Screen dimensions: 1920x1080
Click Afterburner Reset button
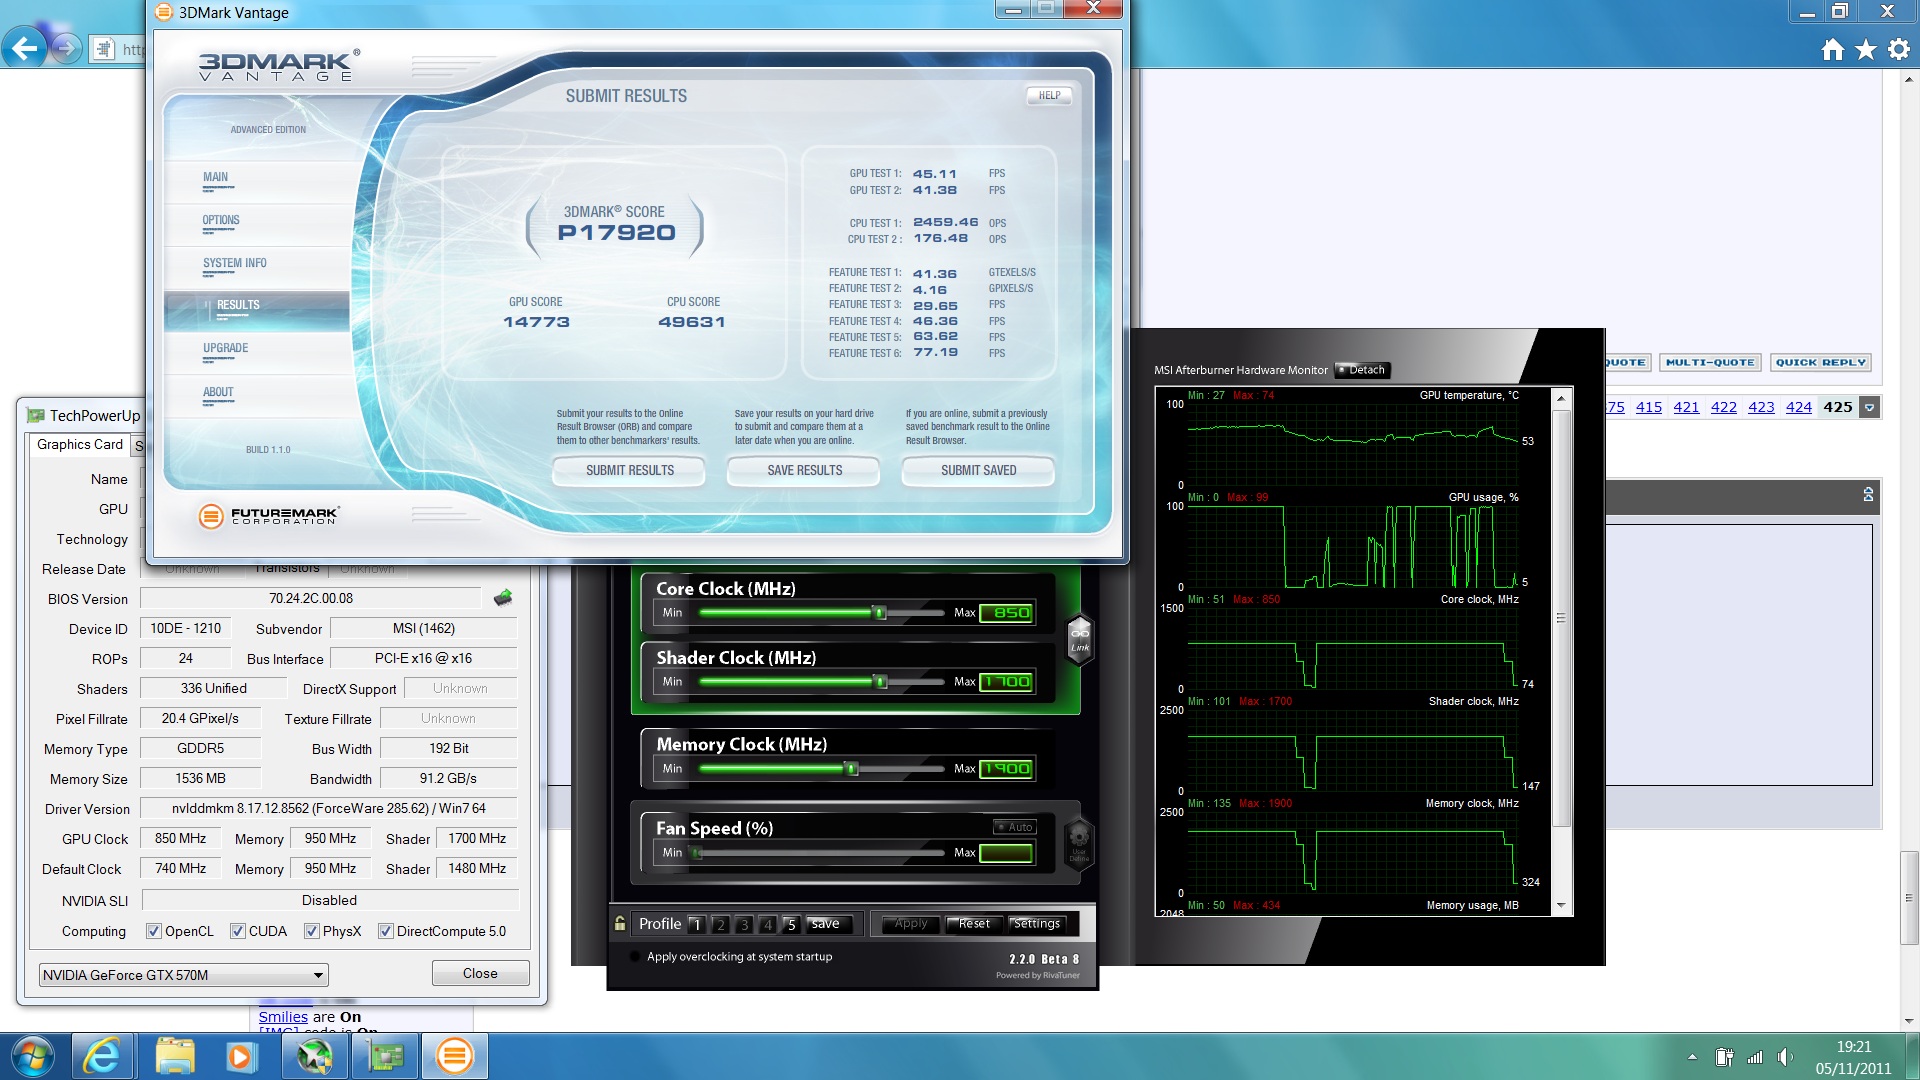[x=974, y=924]
